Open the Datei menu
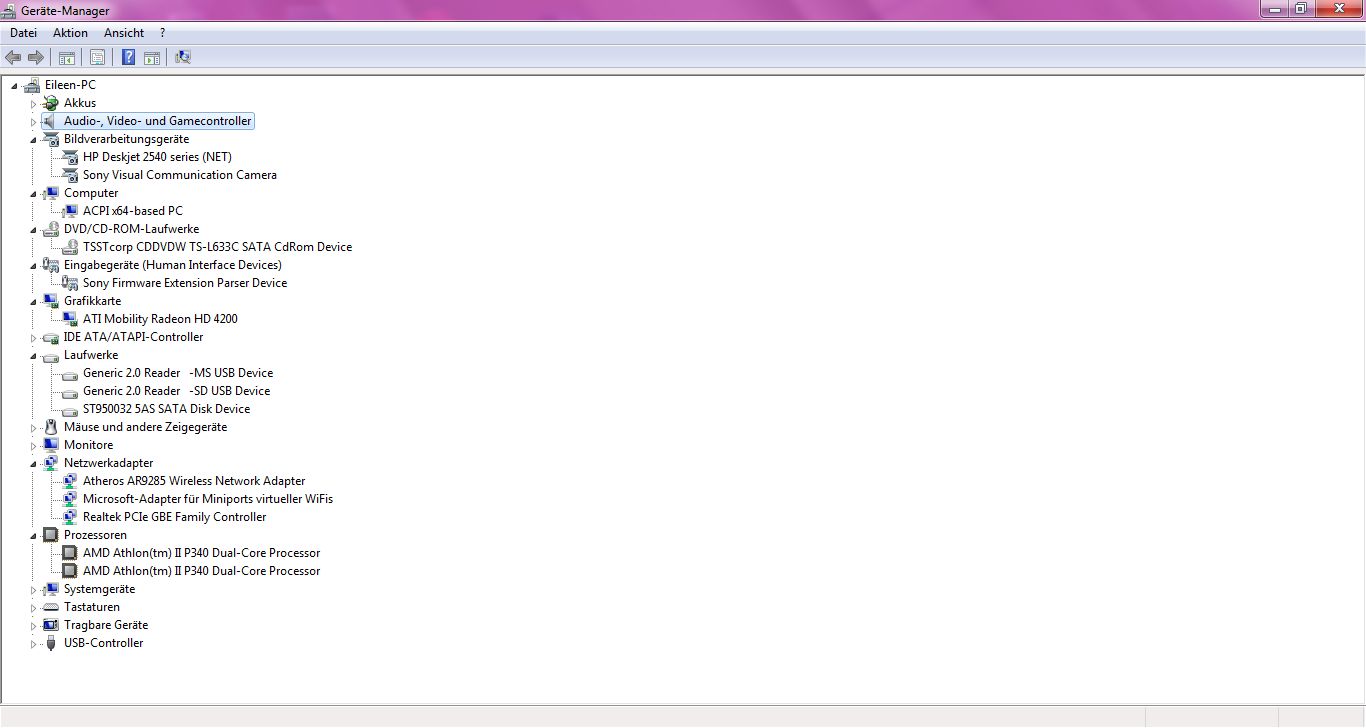 tap(23, 33)
